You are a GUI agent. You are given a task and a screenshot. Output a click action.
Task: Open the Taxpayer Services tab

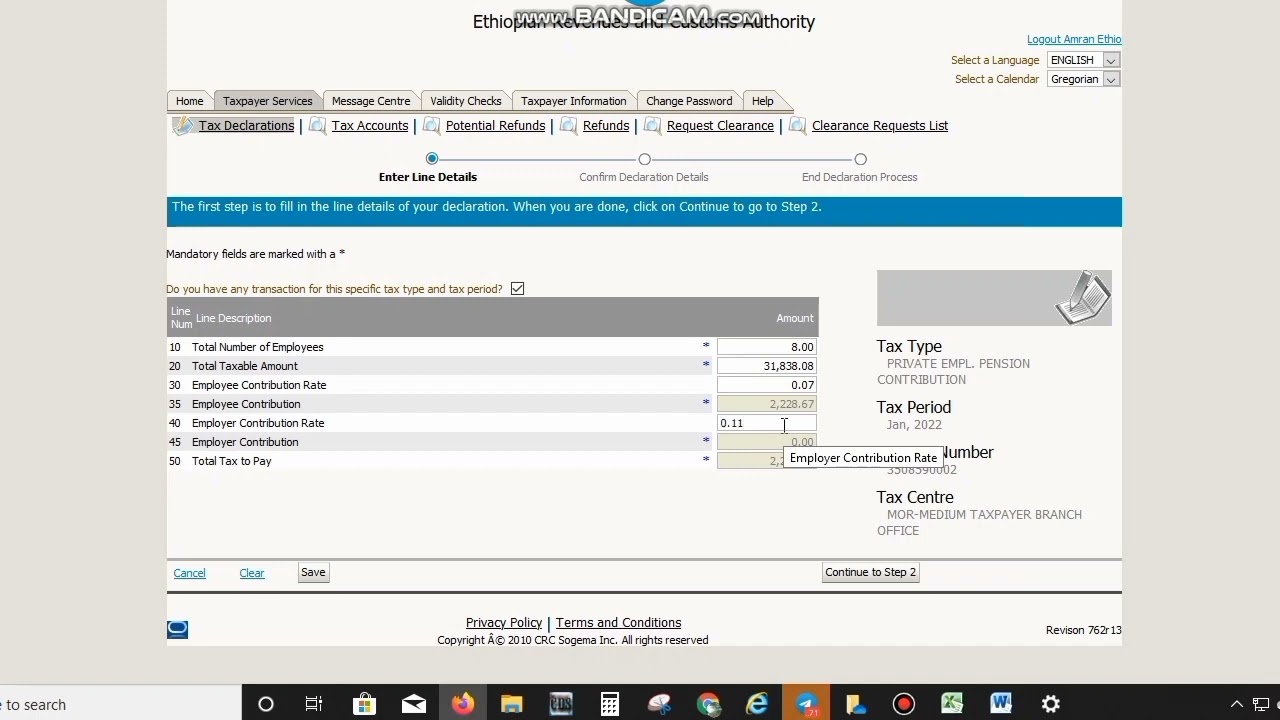tap(267, 101)
